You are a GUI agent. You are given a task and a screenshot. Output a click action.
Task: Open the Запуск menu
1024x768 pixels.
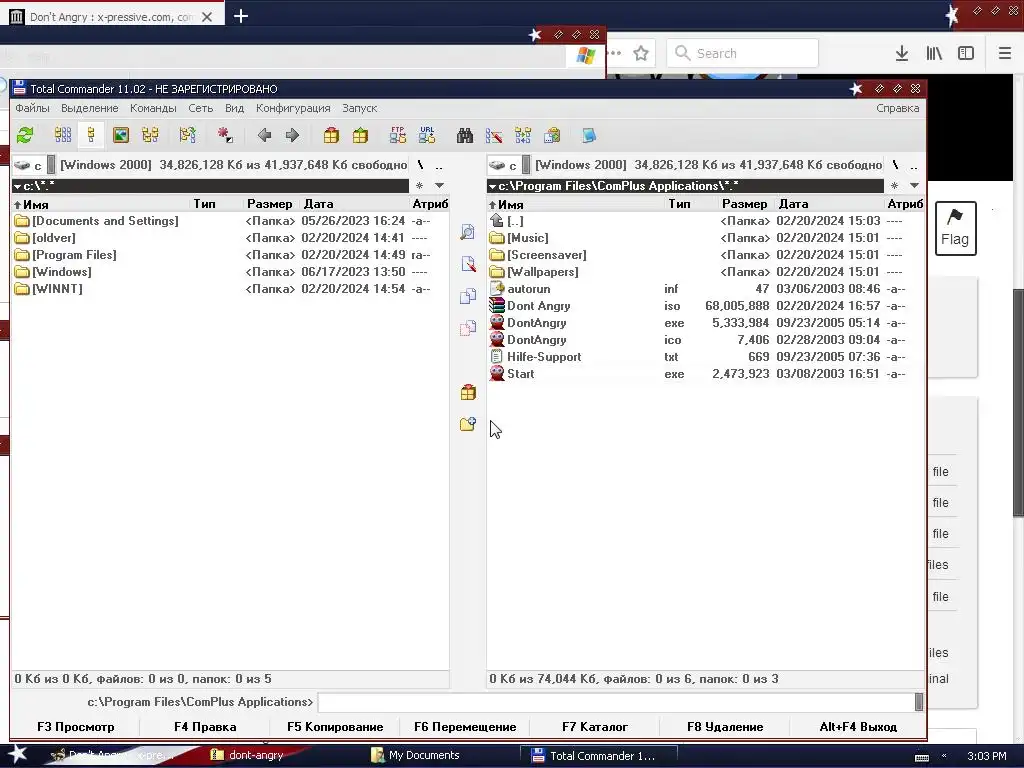(x=360, y=108)
